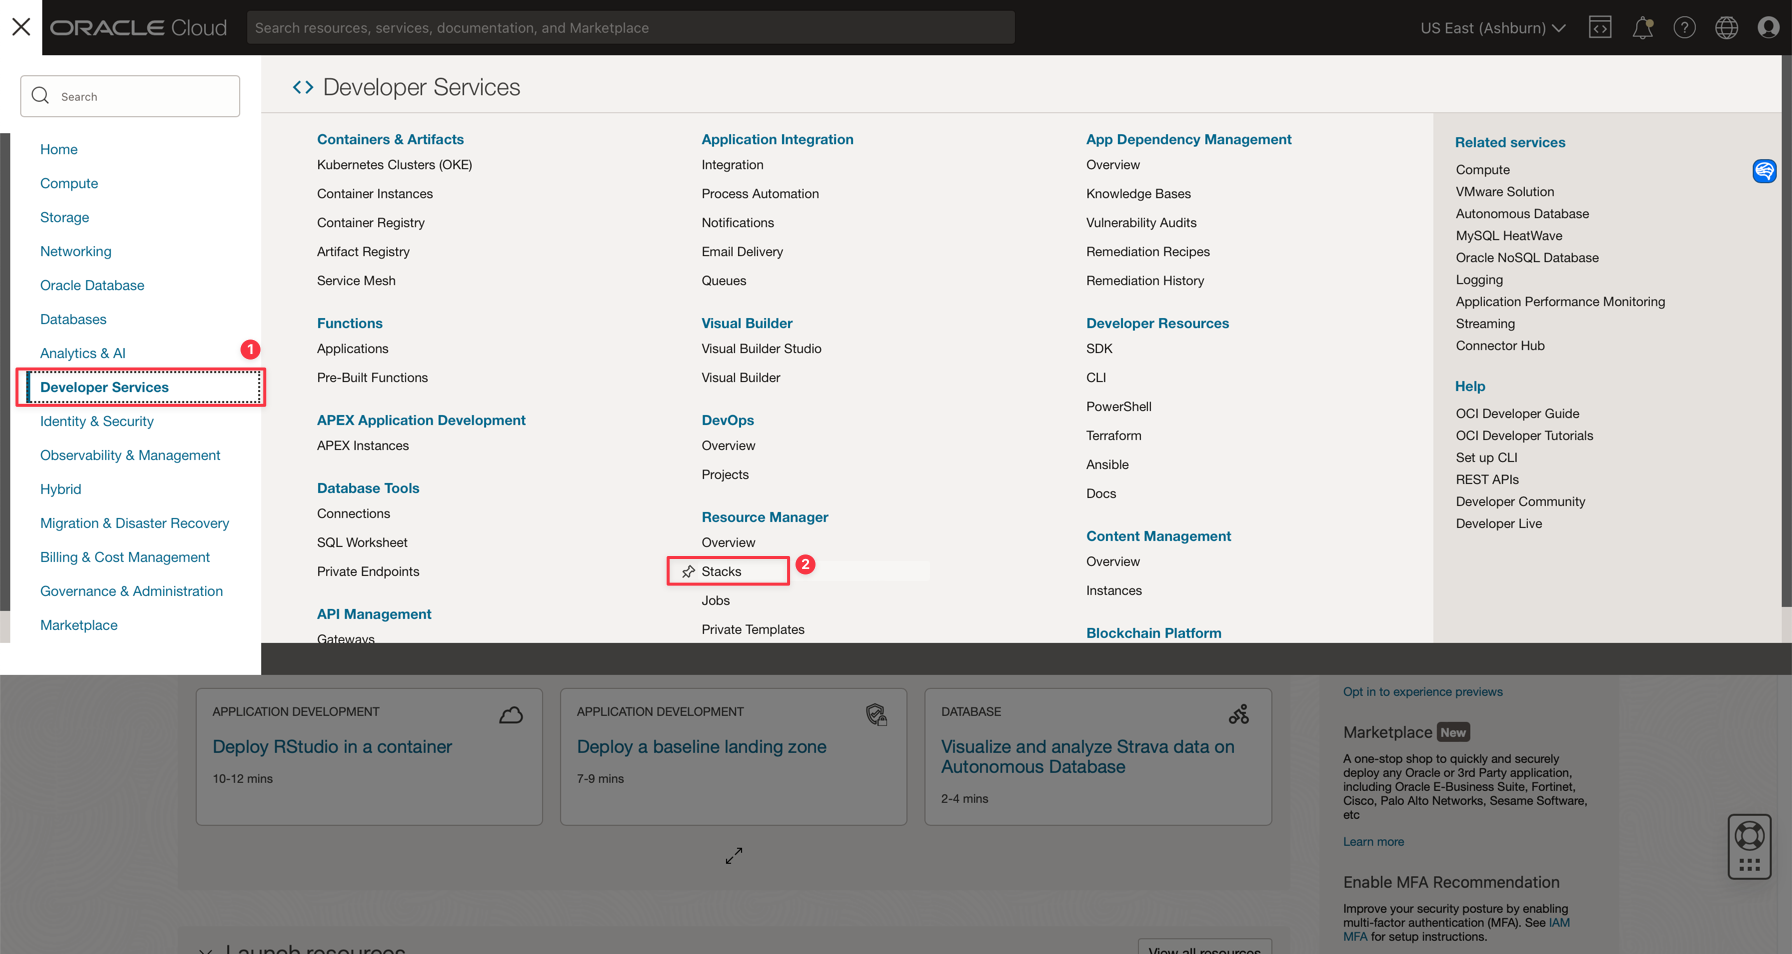Click Opt in to experience previews
1792x954 pixels.
(x=1423, y=692)
